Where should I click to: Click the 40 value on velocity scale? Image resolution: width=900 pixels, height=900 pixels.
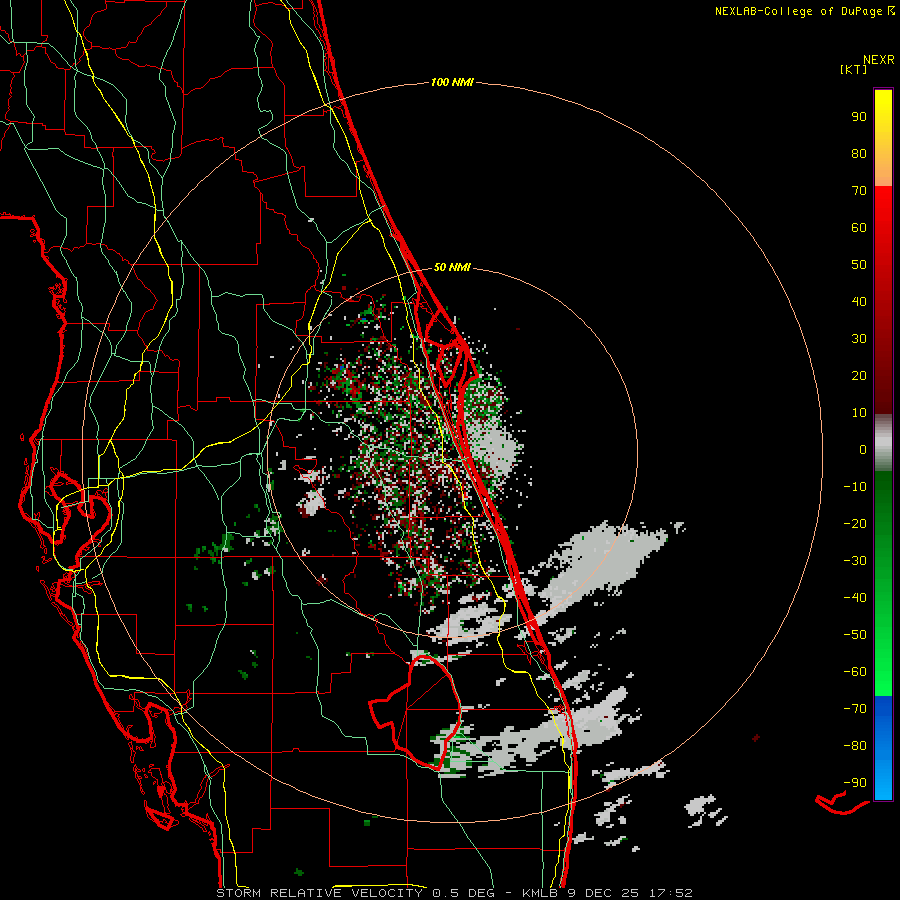[859, 302]
